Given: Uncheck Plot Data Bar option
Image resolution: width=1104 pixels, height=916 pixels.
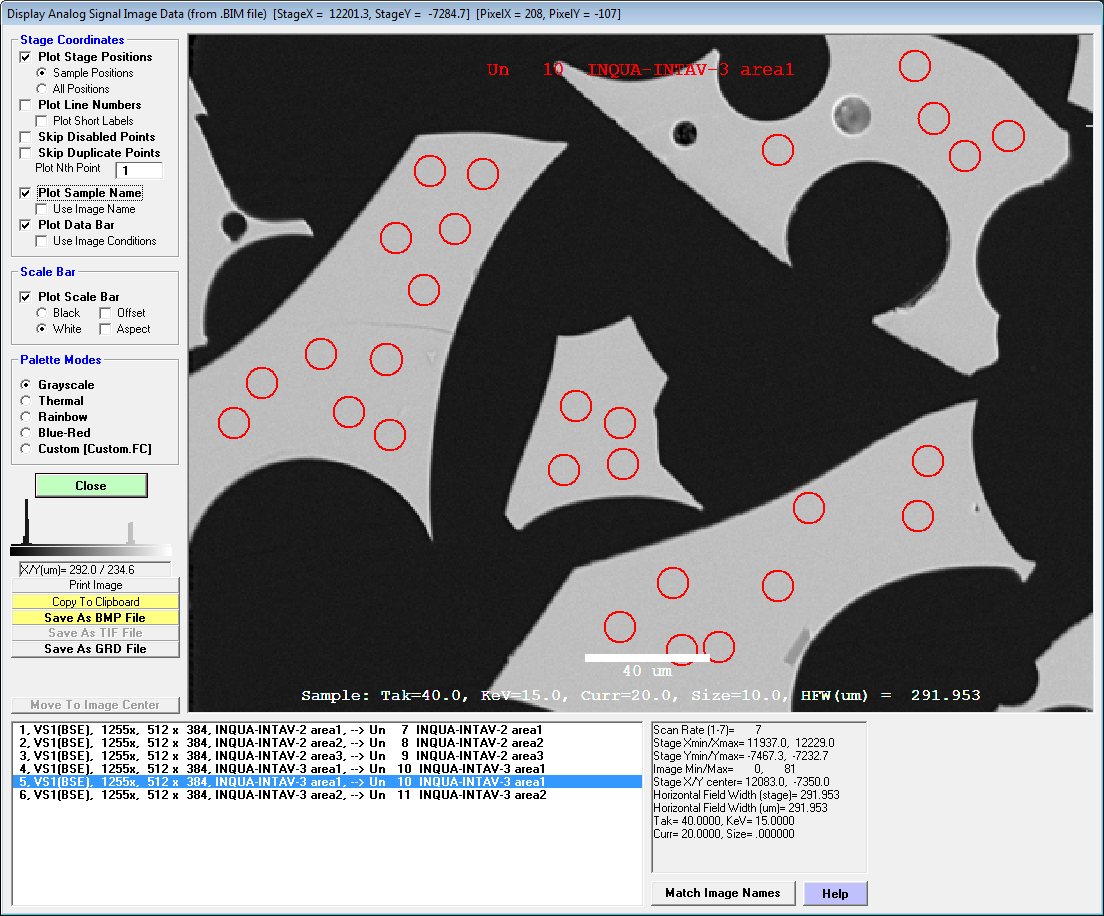Looking at the screenshot, I should pos(26,225).
